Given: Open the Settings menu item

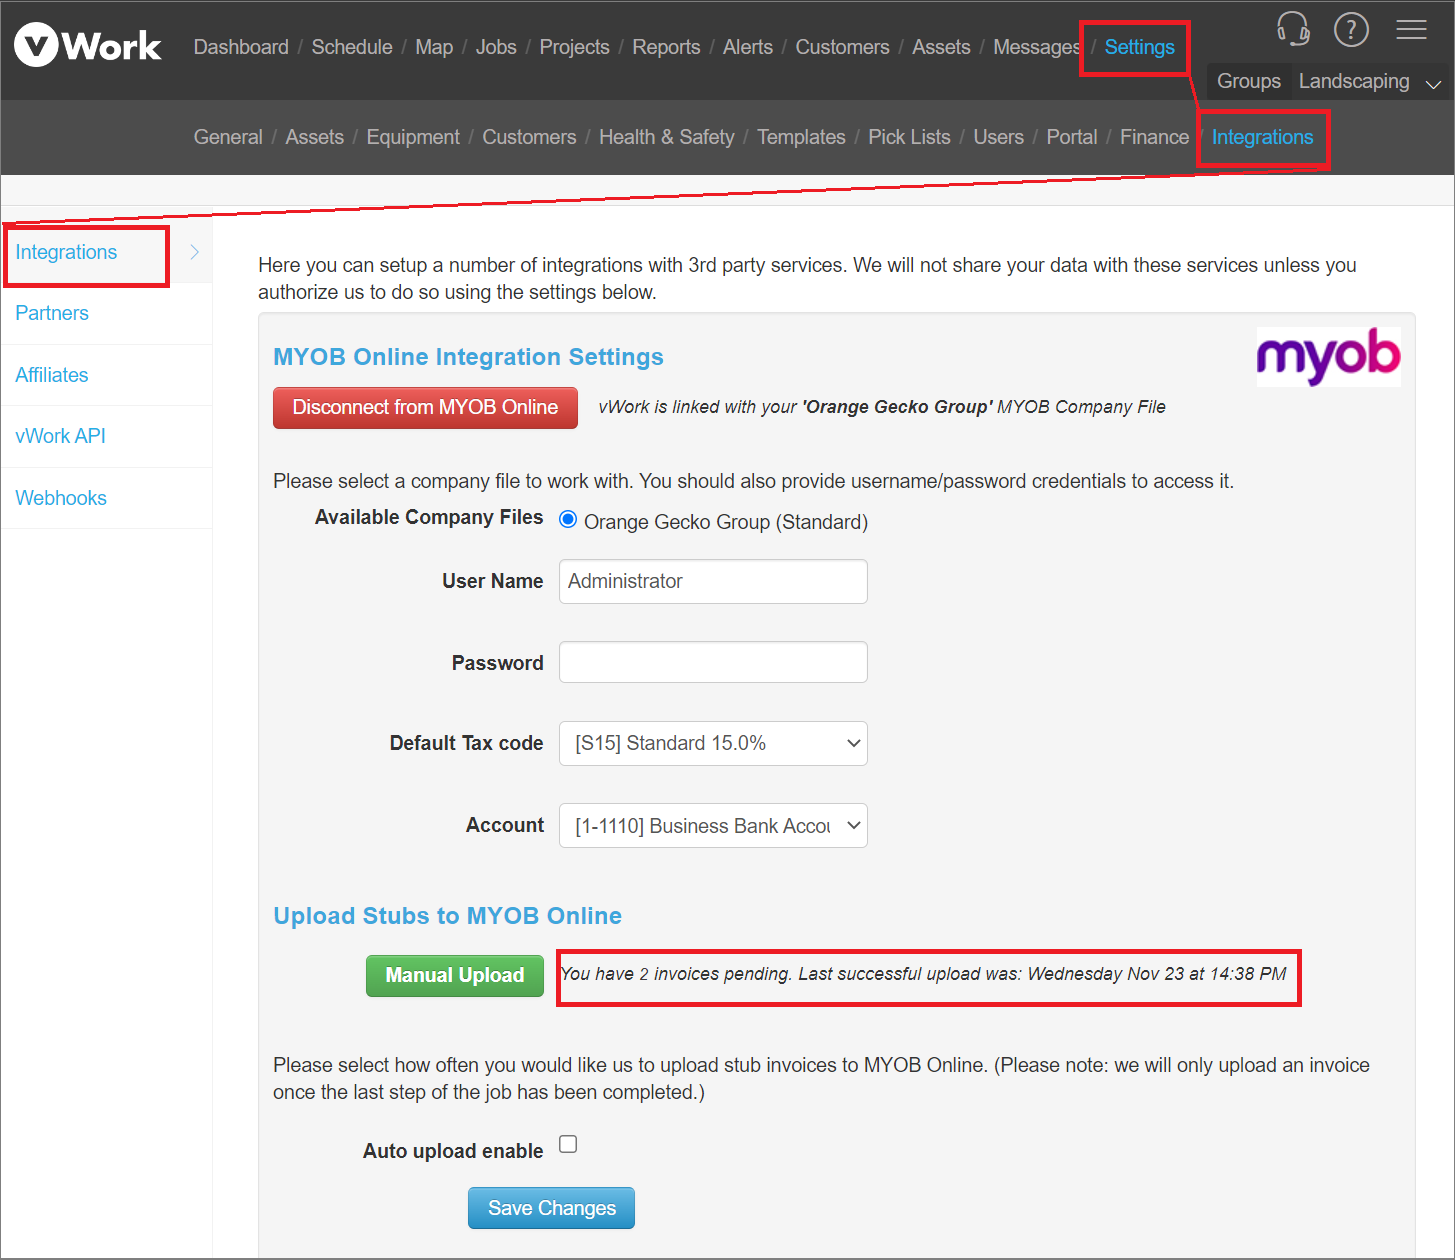Looking at the screenshot, I should [1139, 47].
